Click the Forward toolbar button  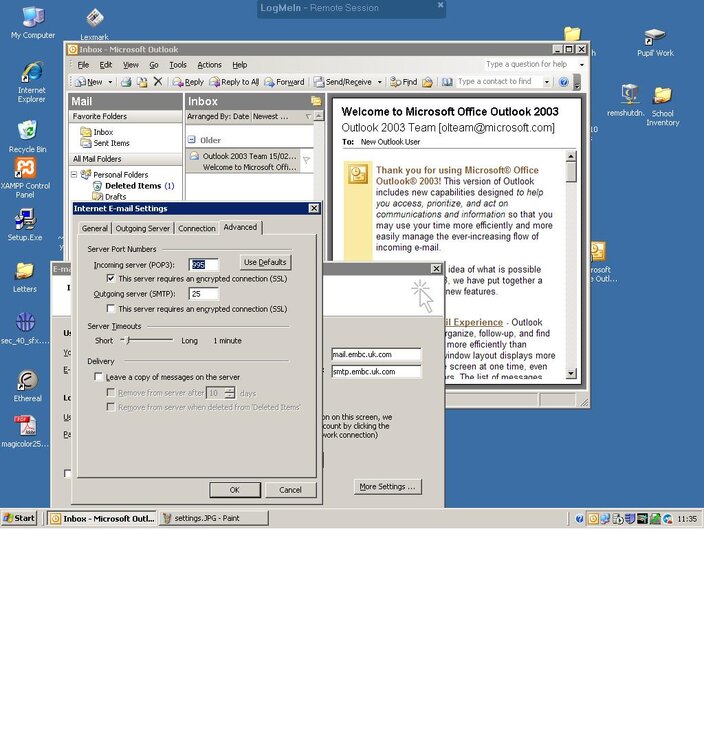(284, 82)
